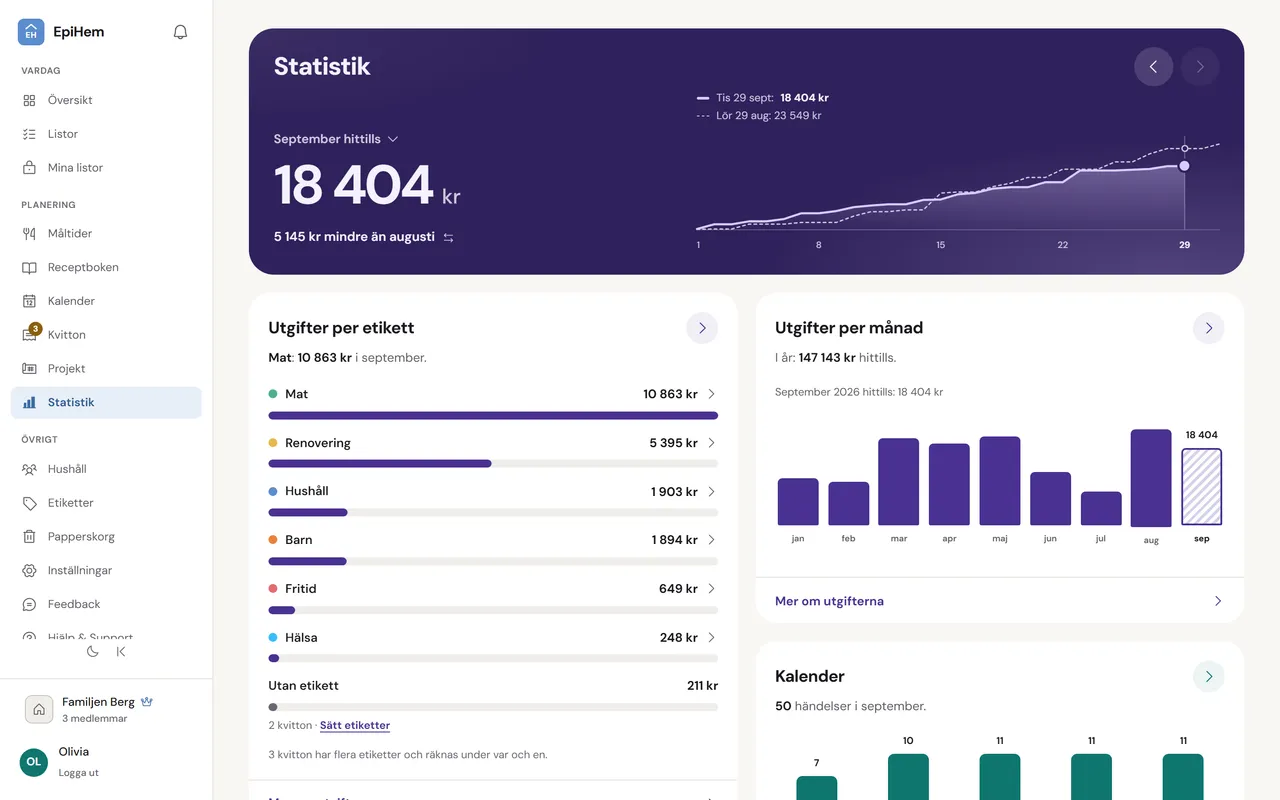This screenshot has width=1280, height=800.
Task: Open Utgifter per månad details arrow
Action: point(1208,328)
